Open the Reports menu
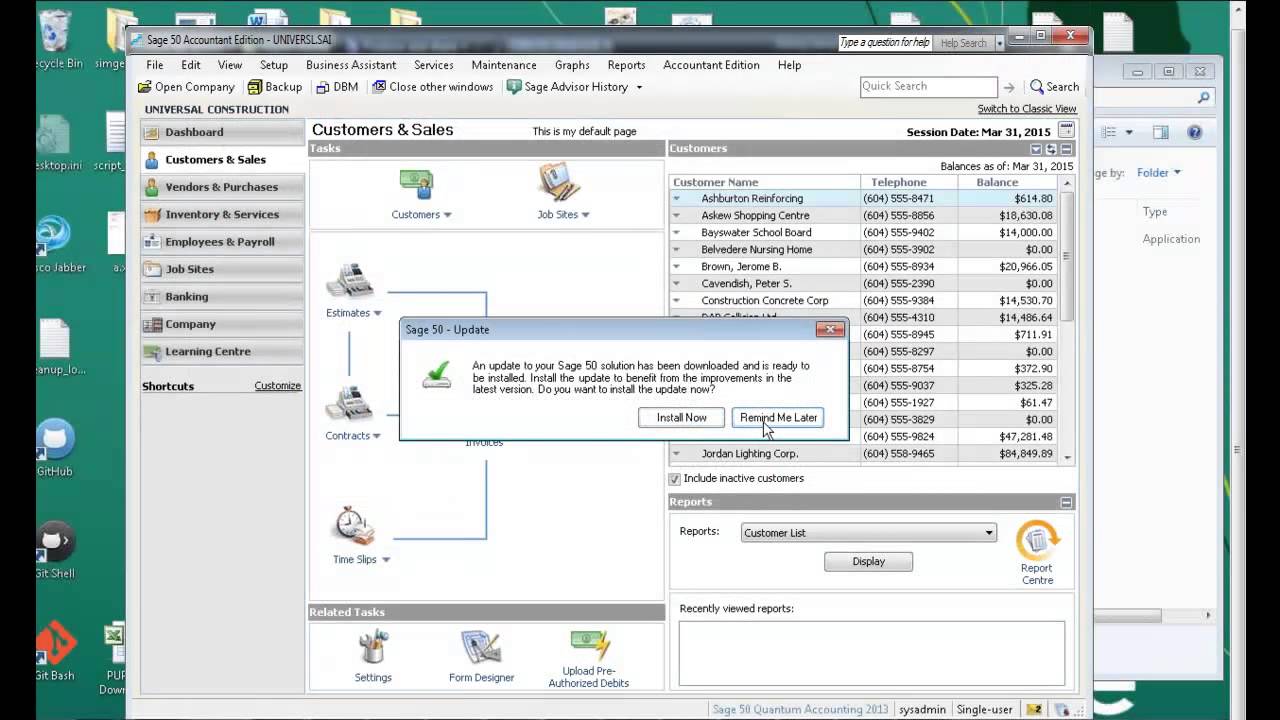The height and width of the screenshot is (720, 1280). (626, 65)
